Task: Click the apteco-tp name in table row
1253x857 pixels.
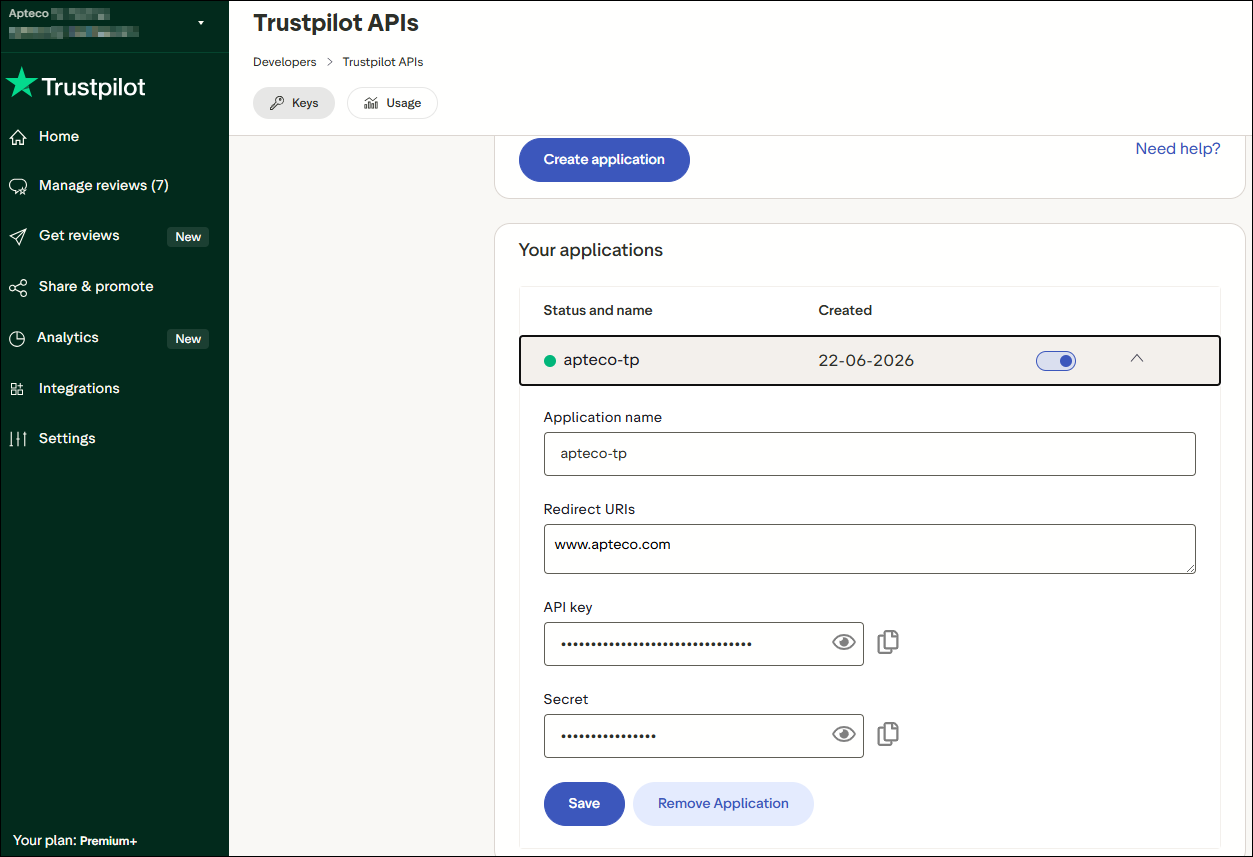Action: [601, 361]
